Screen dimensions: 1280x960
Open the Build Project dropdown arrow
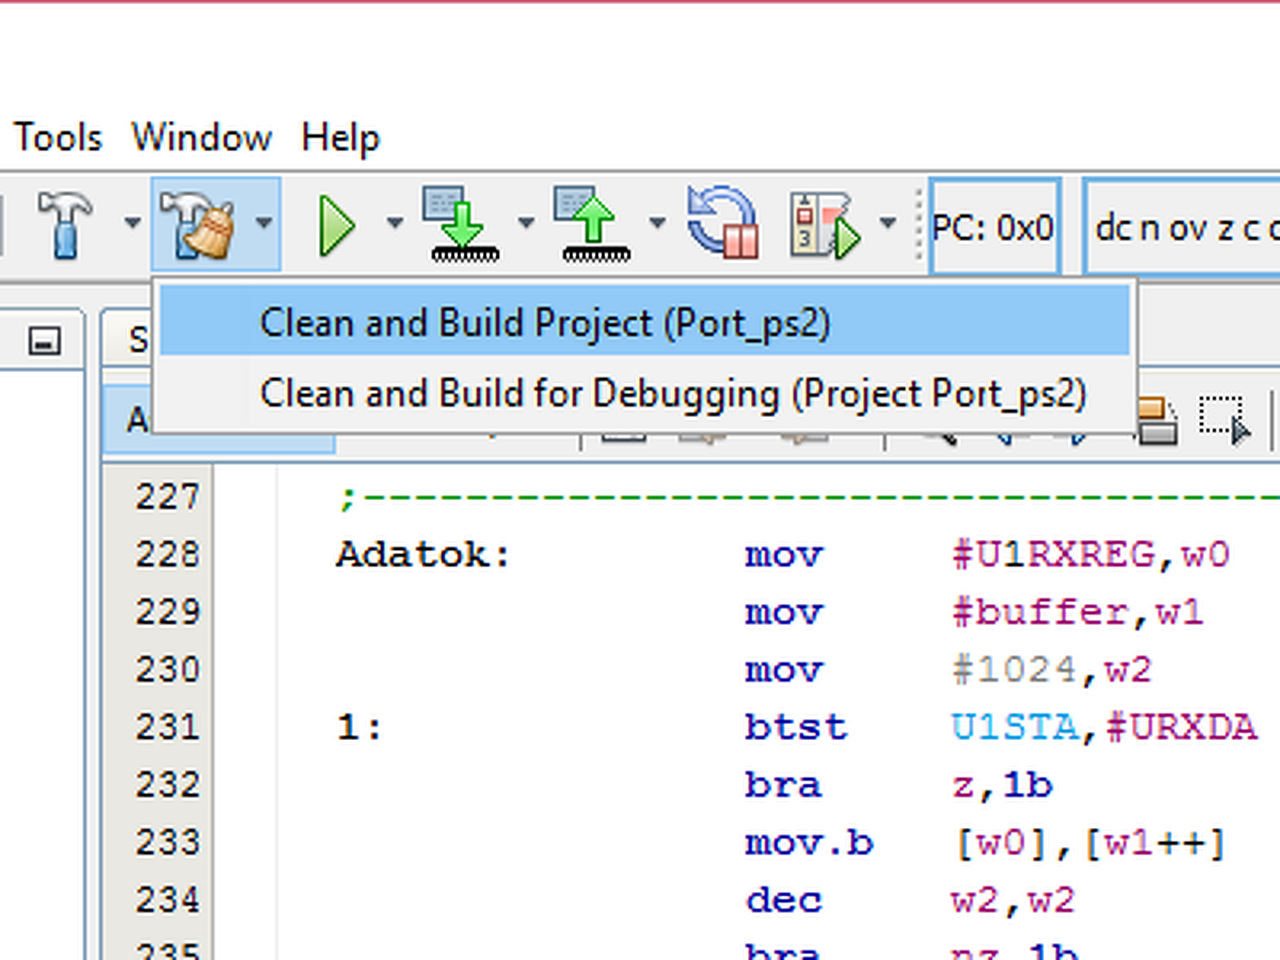point(132,223)
